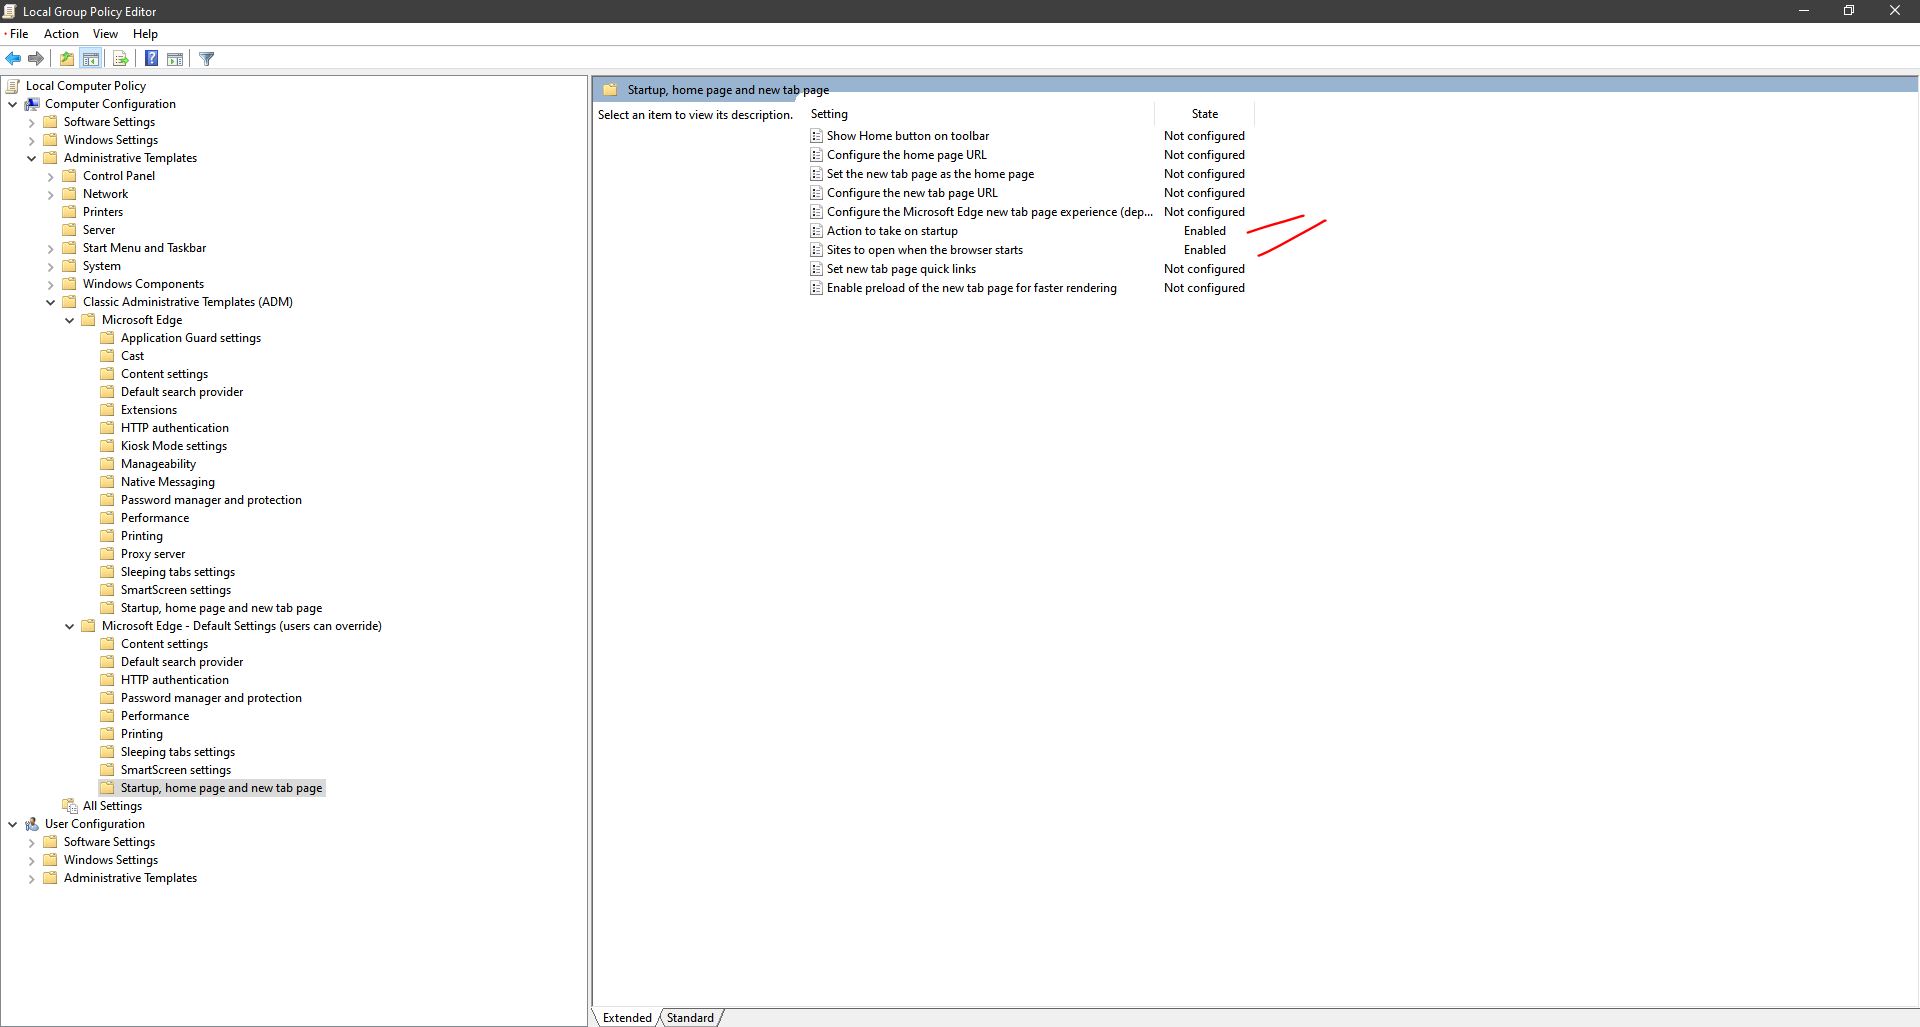Image resolution: width=1920 pixels, height=1027 pixels.
Task: Select 'Configure the Microsoft Edge new tab page experience'
Action: tap(989, 212)
